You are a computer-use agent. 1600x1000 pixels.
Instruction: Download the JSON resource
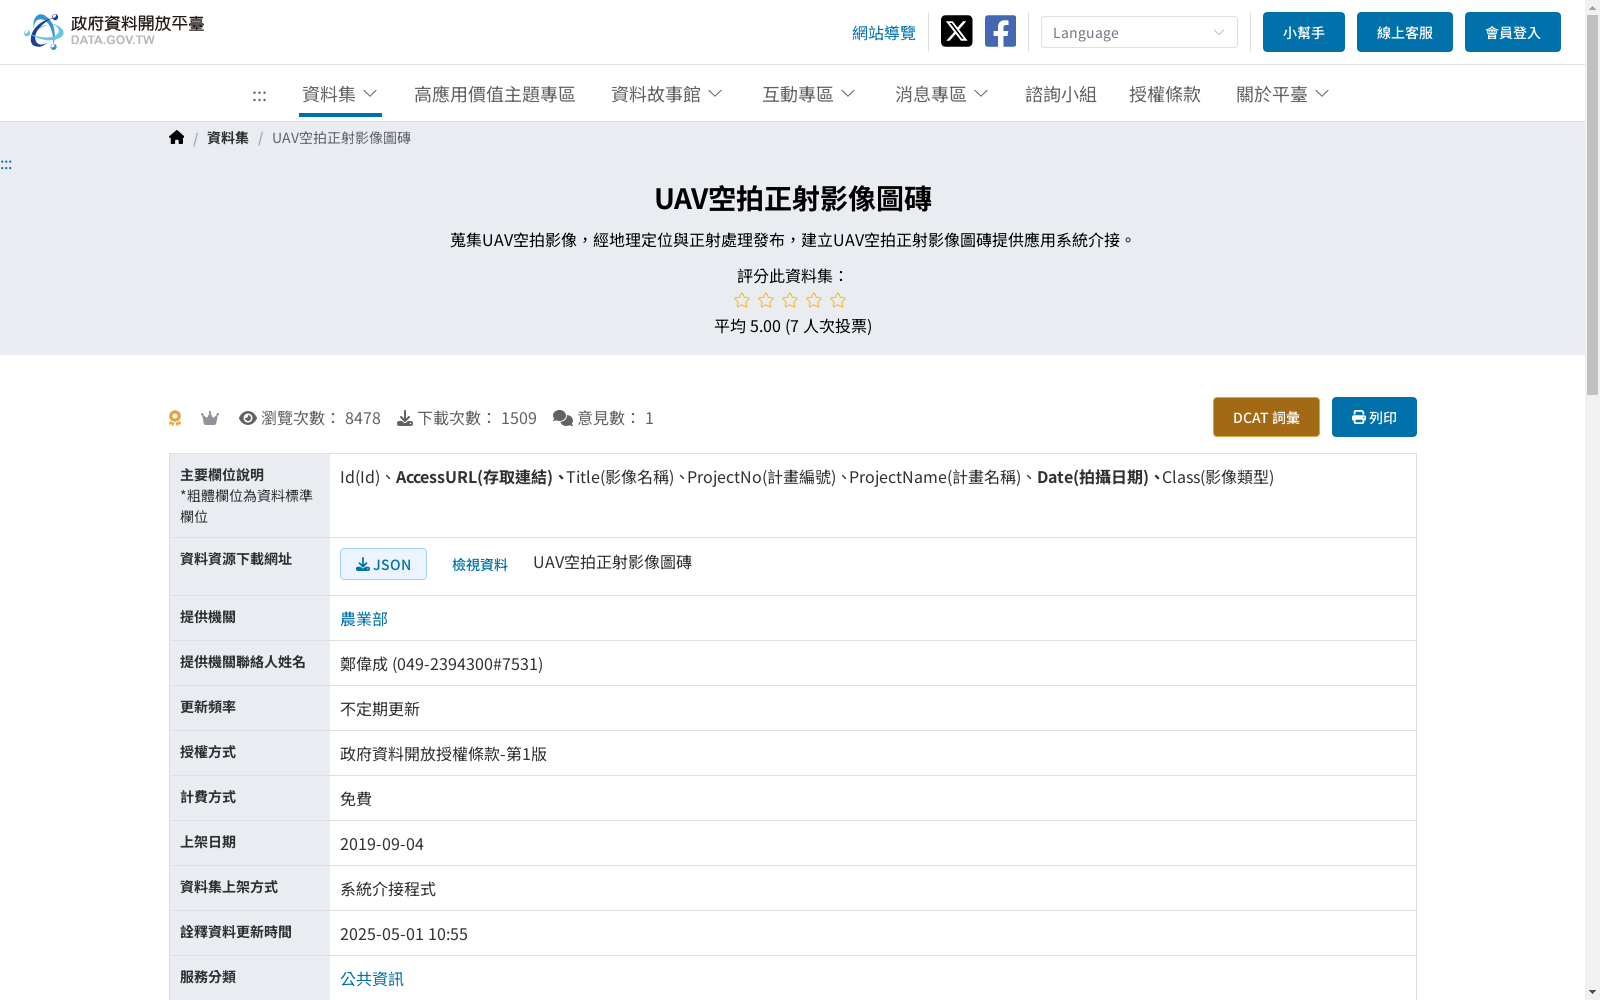pos(383,564)
